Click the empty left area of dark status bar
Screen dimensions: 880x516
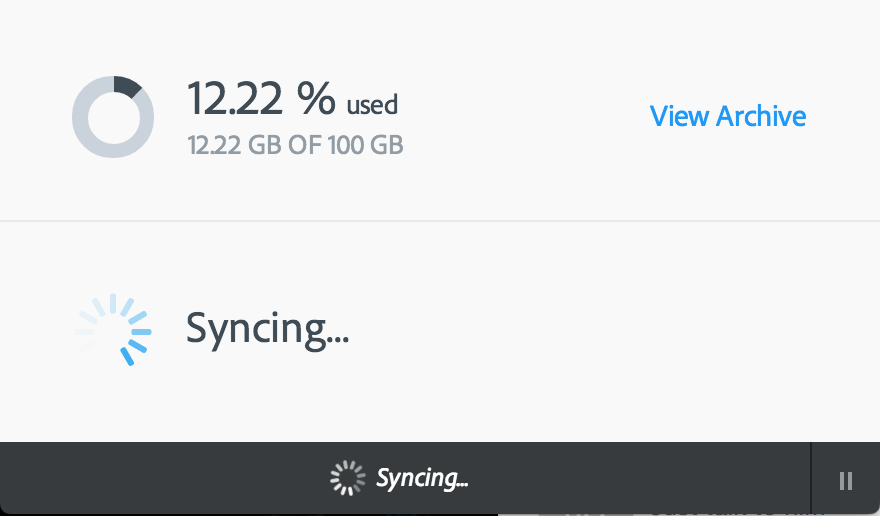point(150,478)
